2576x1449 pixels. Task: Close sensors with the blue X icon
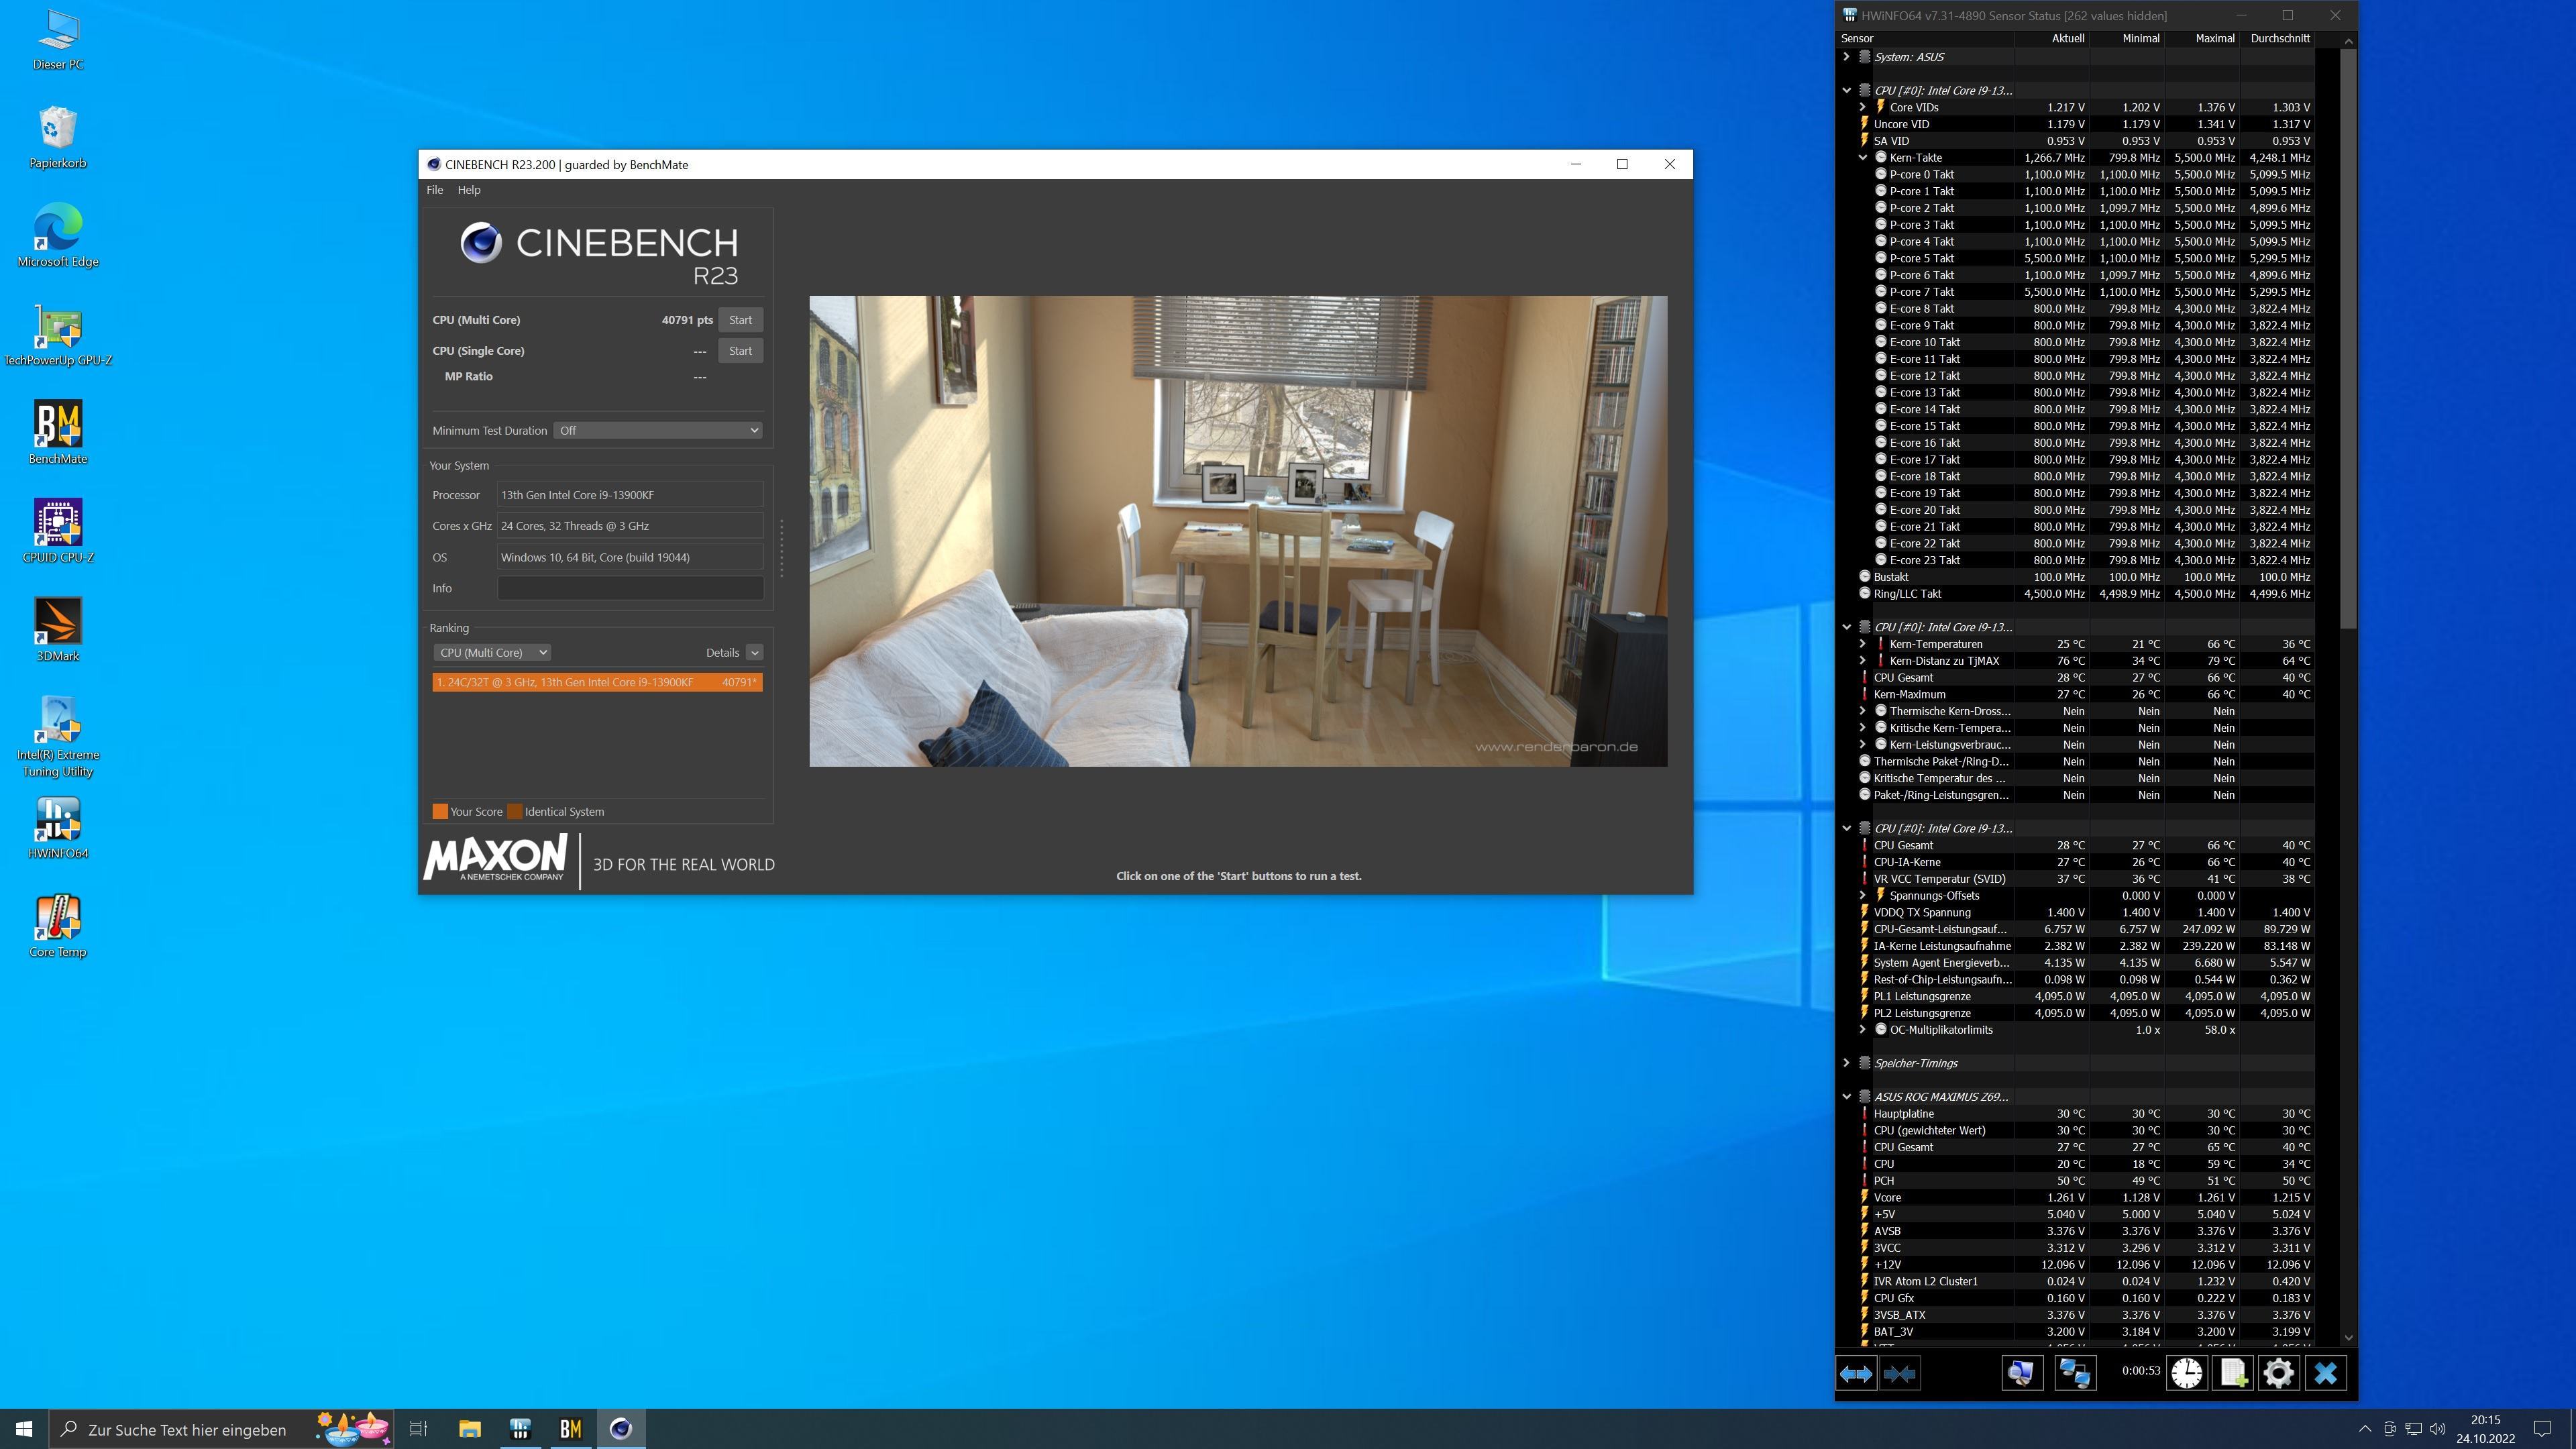click(x=2325, y=1374)
